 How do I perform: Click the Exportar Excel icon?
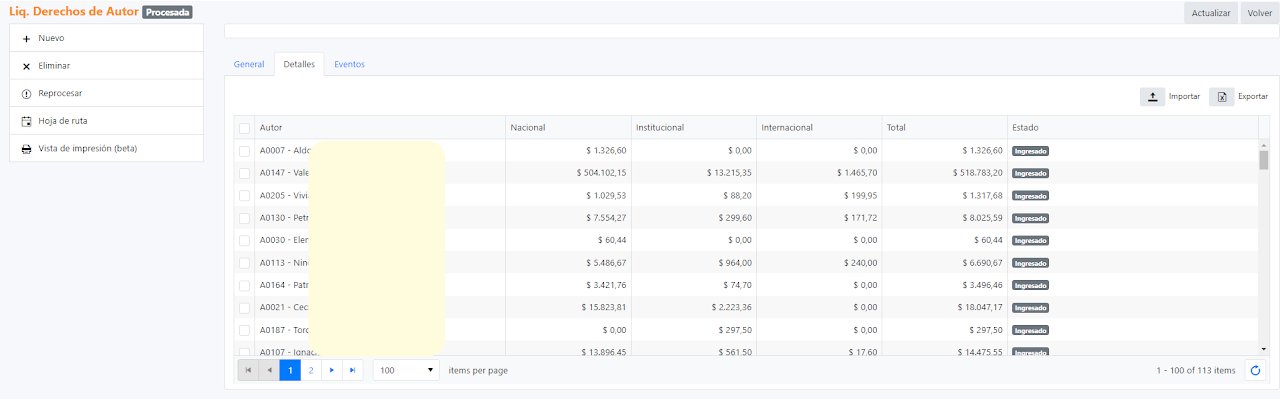(x=1222, y=97)
